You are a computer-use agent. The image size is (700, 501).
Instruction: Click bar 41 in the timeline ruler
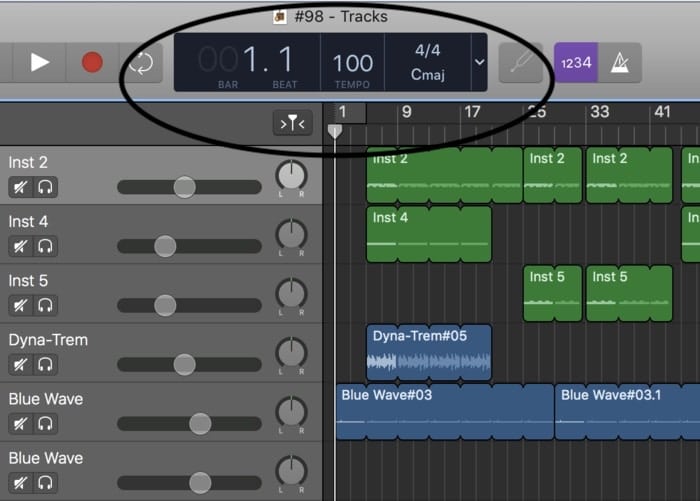click(662, 112)
